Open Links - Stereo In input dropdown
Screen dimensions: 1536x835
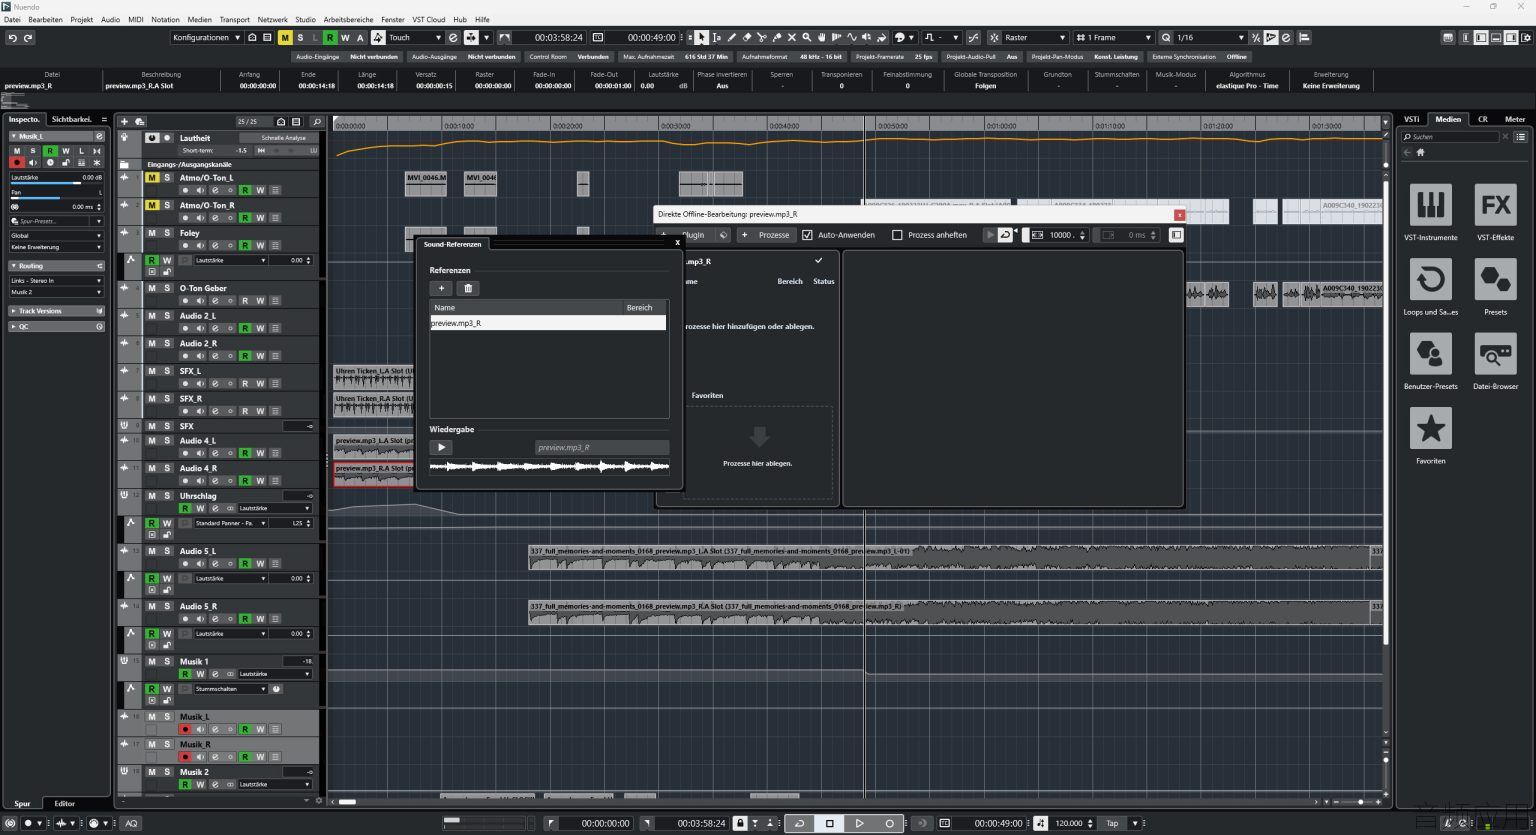56,281
